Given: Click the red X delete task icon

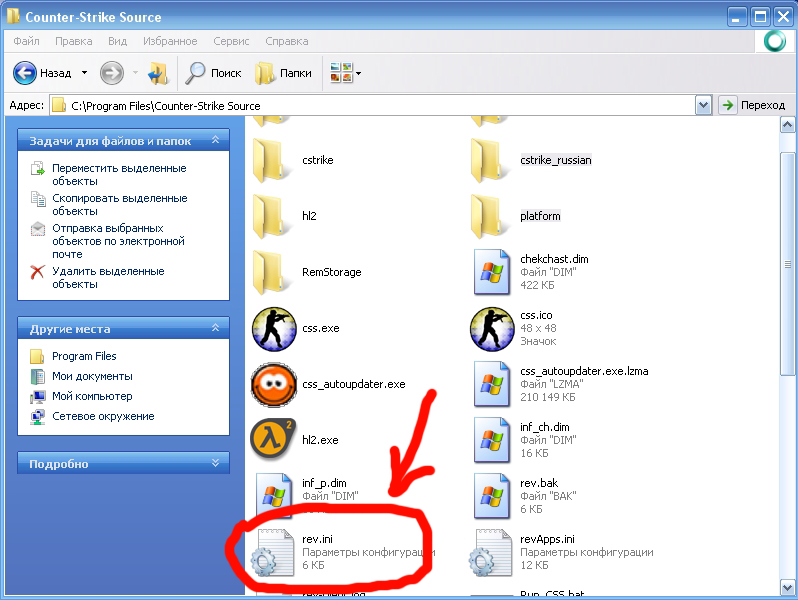Looking at the screenshot, I should (38, 272).
